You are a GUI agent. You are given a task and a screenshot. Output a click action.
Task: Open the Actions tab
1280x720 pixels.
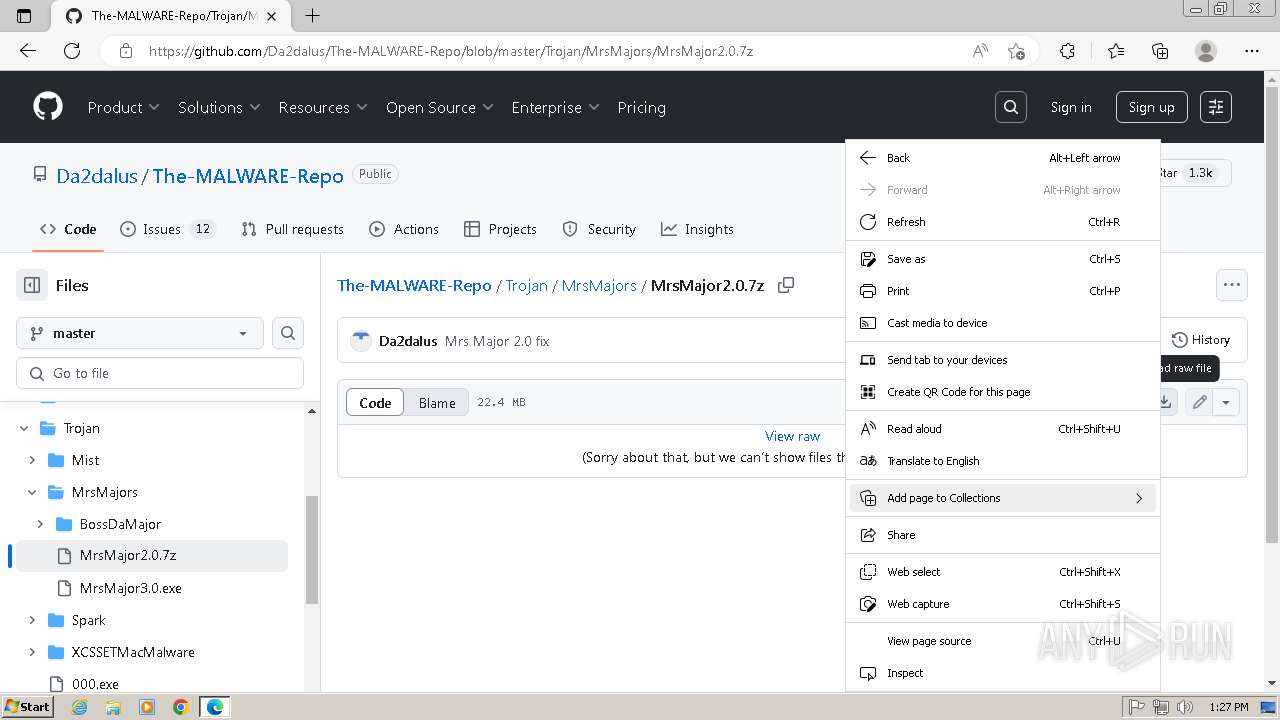coord(404,229)
